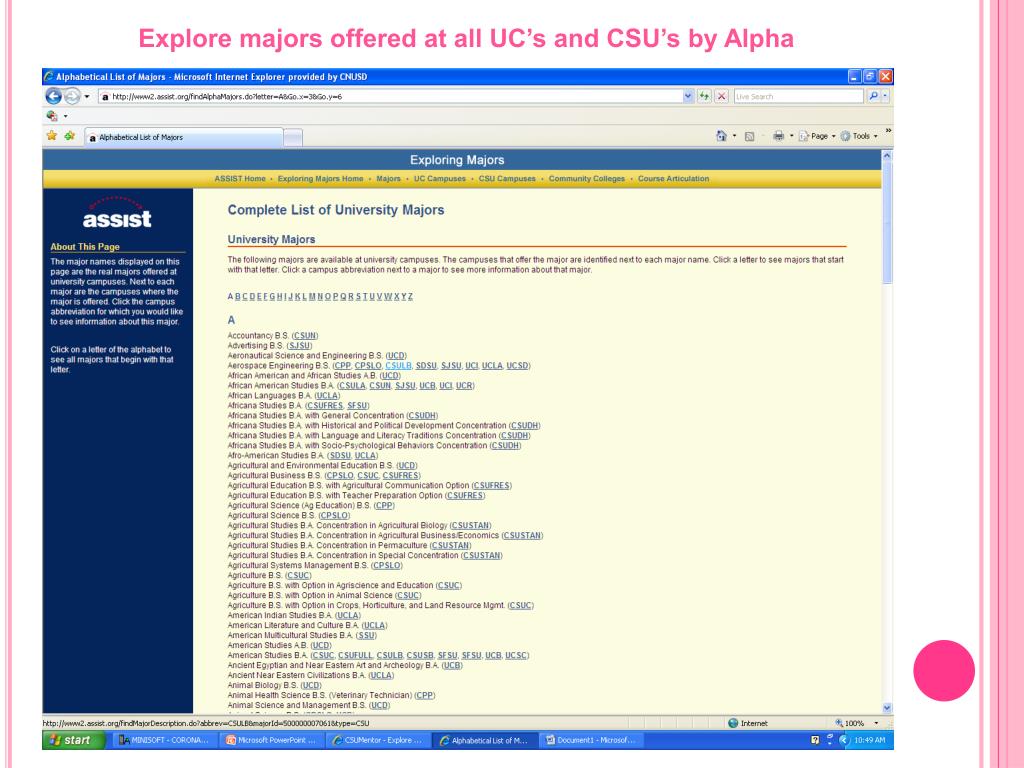This screenshot has width=1024, height=768.
Task: Click the magnifier search icon
Action: click(872, 97)
